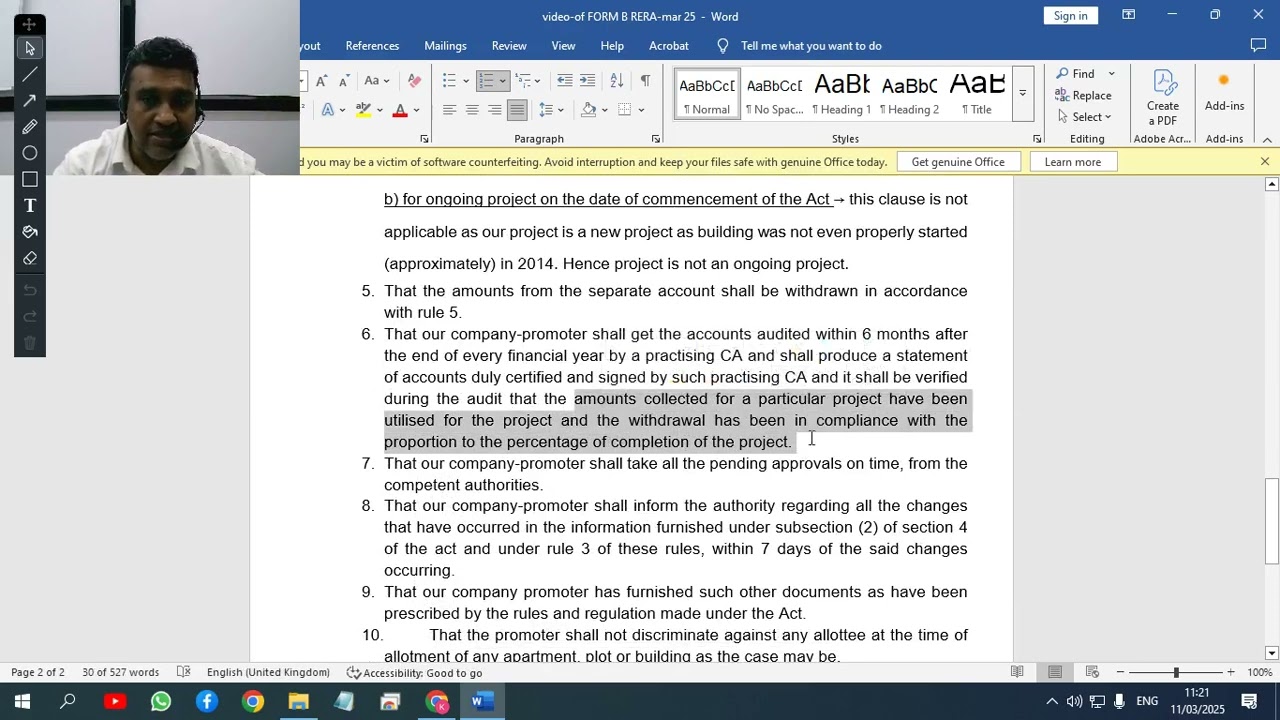Switch to Web Layout view

[x=1092, y=672]
